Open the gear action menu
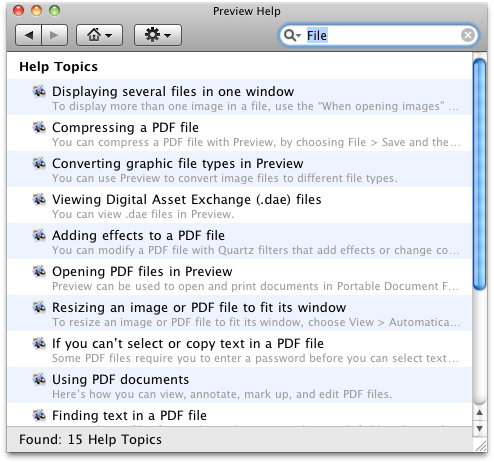The width and height of the screenshot is (494, 463). [x=158, y=35]
